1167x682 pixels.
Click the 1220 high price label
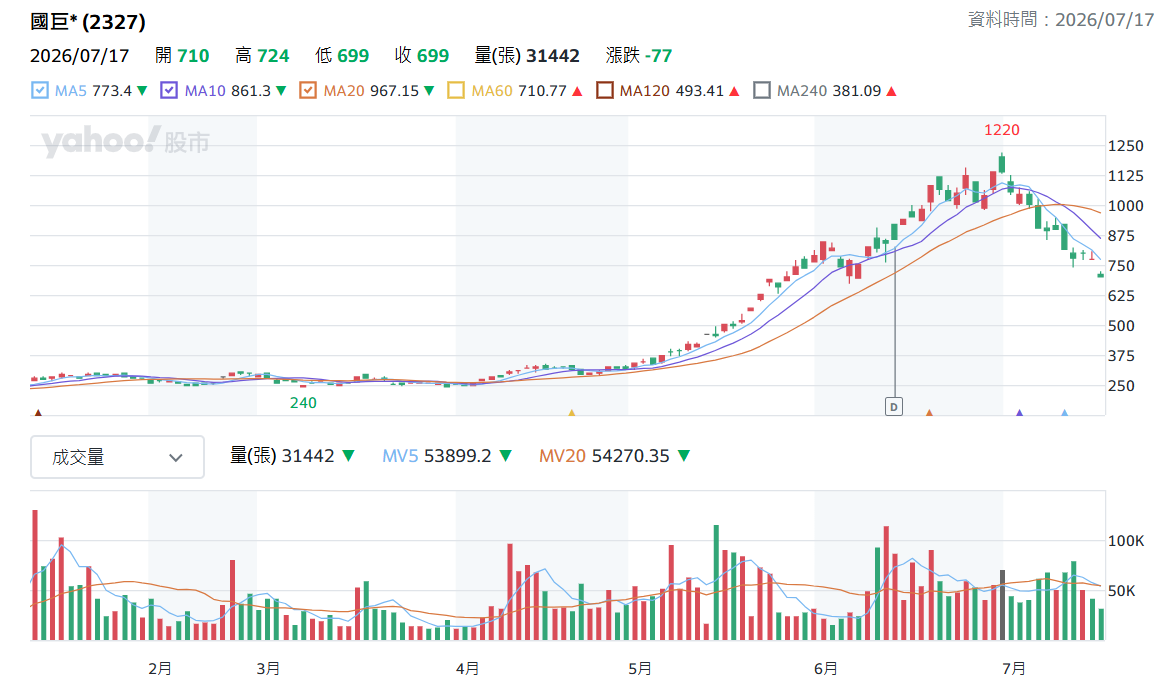(x=1002, y=130)
